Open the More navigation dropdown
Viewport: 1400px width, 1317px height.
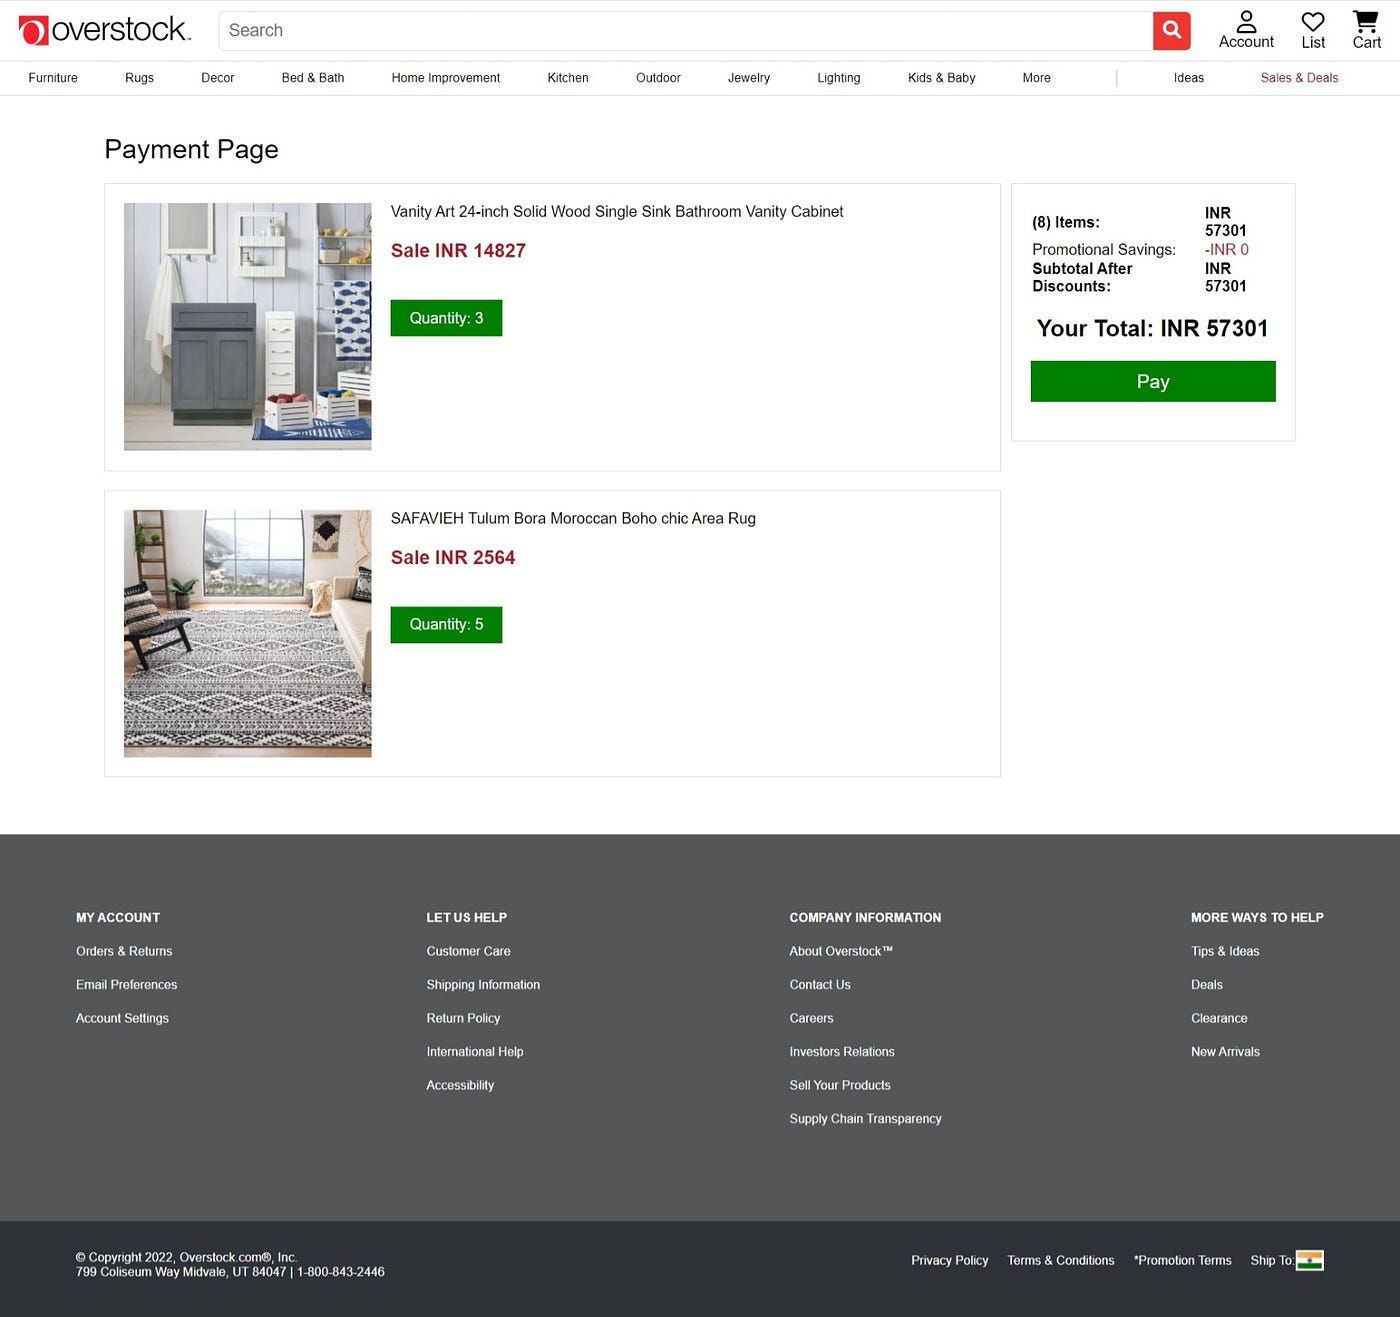(1036, 78)
